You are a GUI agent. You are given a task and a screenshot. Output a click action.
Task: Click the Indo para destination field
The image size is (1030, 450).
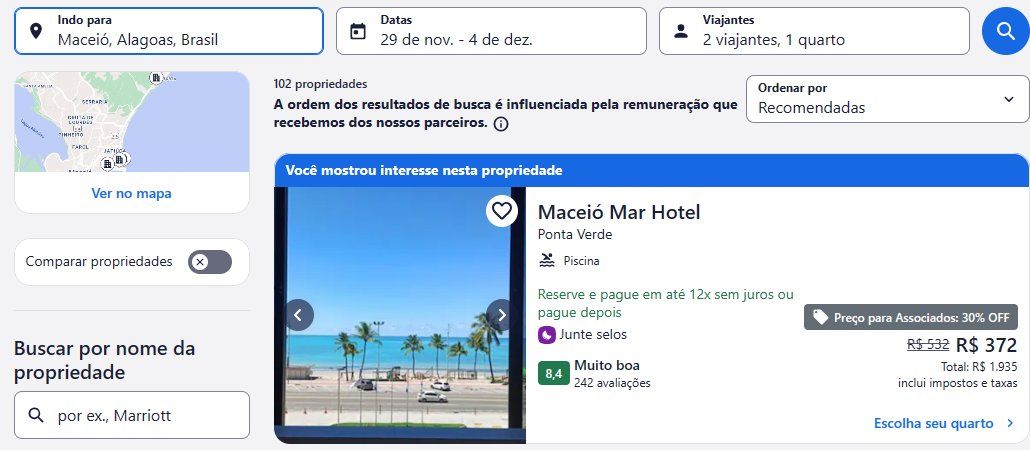coord(169,31)
